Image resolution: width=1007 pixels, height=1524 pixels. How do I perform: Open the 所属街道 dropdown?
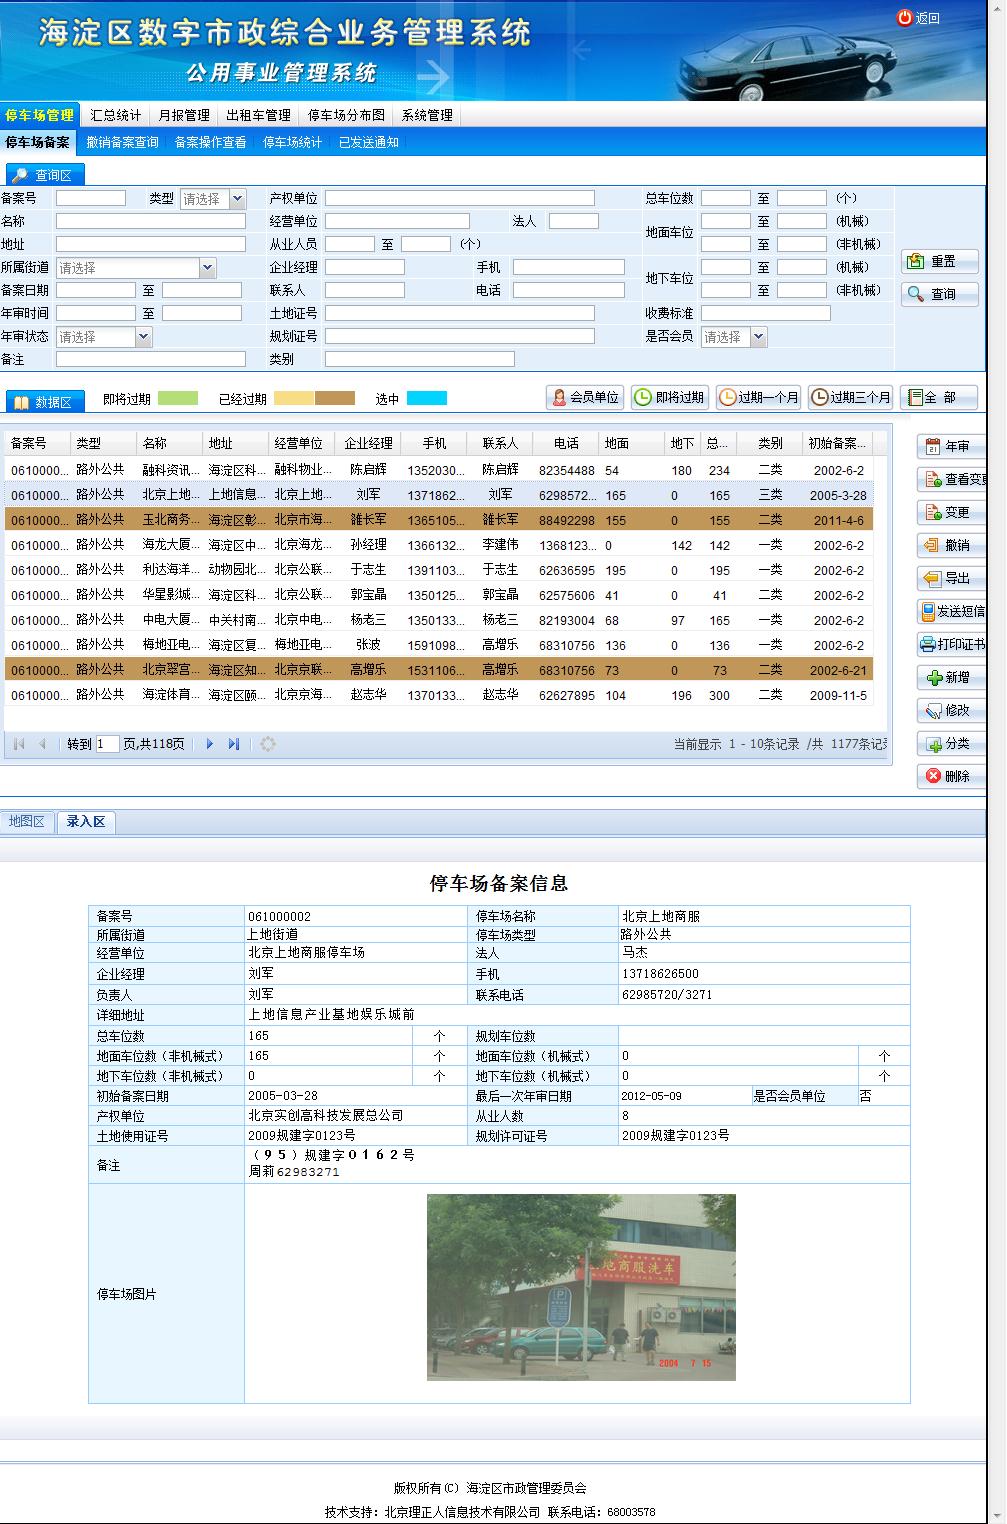pos(208,268)
